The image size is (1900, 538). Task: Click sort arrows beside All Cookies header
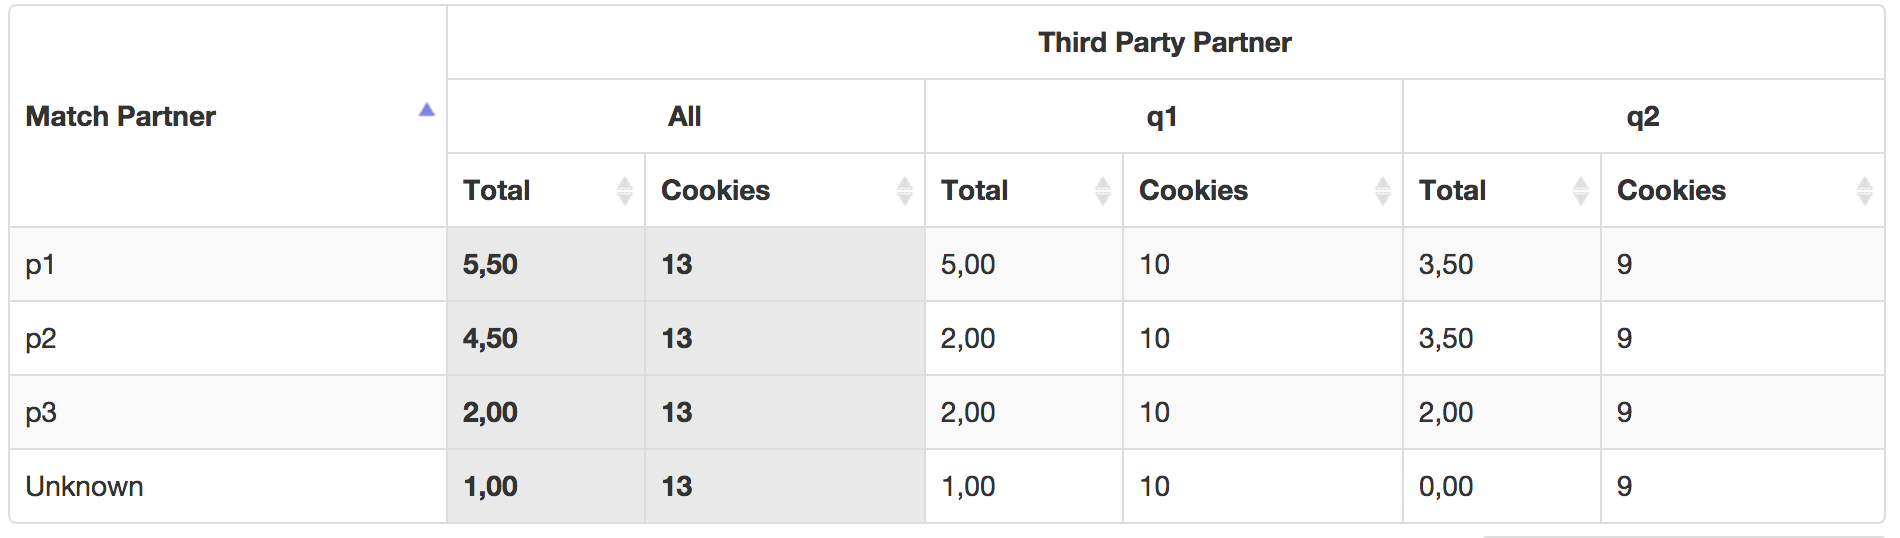point(905,190)
